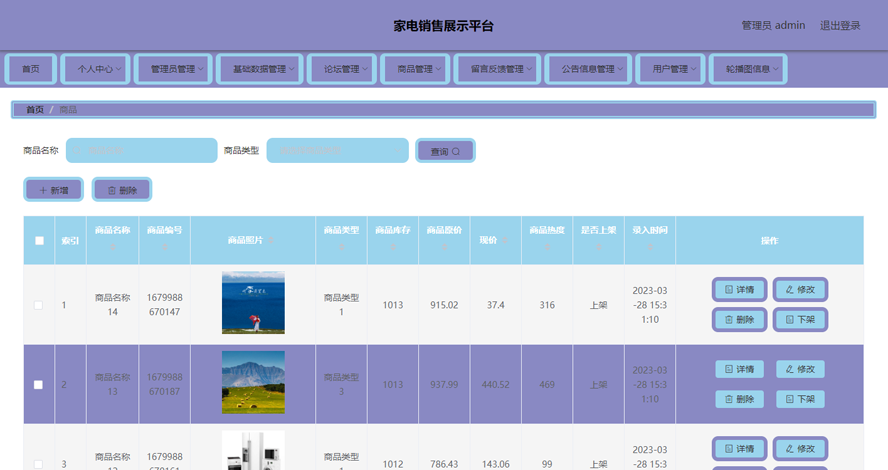
Task: Check the checkbox for row 3
Action: click(x=39, y=464)
